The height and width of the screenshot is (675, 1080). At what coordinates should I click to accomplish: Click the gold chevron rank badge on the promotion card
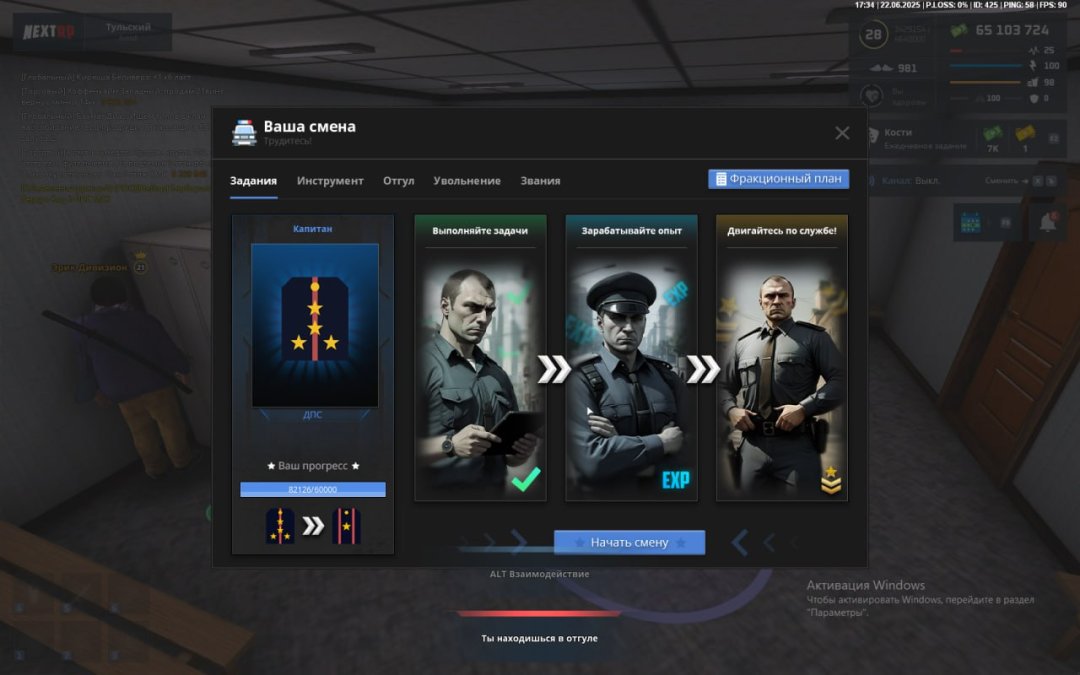pyautogui.click(x=830, y=481)
